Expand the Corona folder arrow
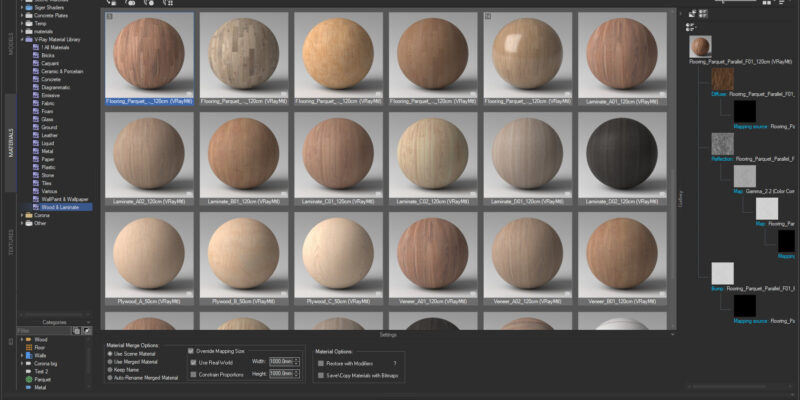800x400 pixels. 22,215
